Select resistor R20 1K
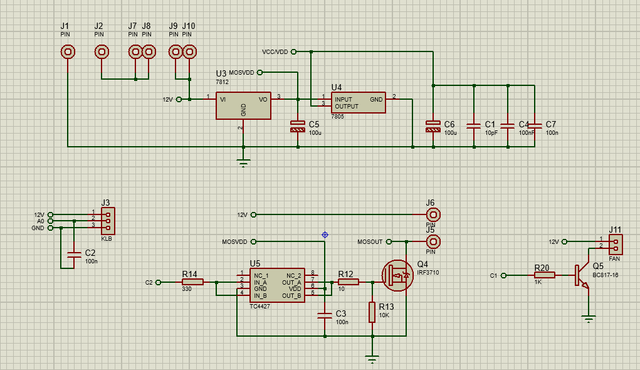The width and height of the screenshot is (640, 370). pyautogui.click(x=544, y=275)
